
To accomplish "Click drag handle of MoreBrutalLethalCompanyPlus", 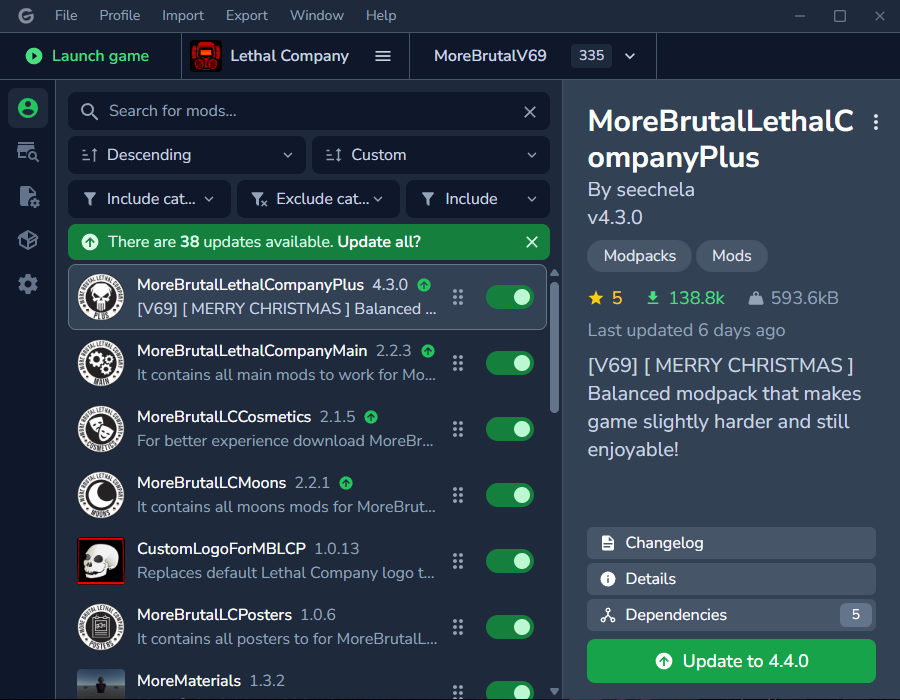I will 457,297.
